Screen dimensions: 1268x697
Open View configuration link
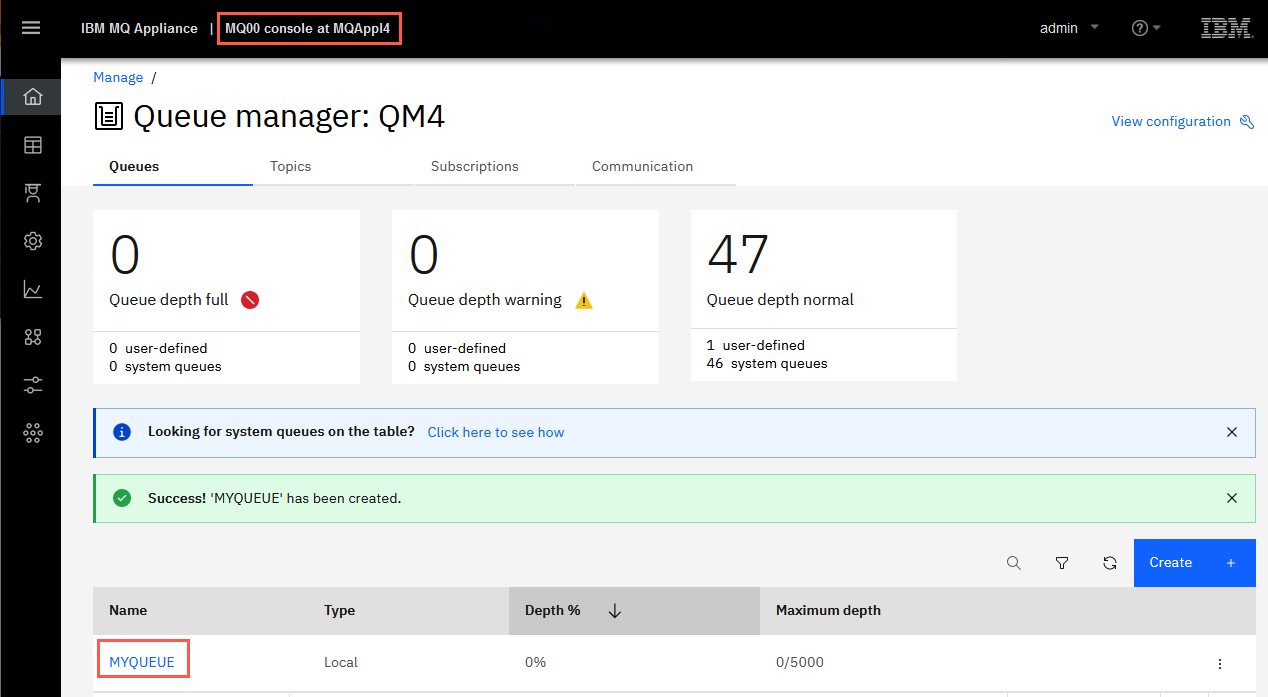pos(1183,121)
